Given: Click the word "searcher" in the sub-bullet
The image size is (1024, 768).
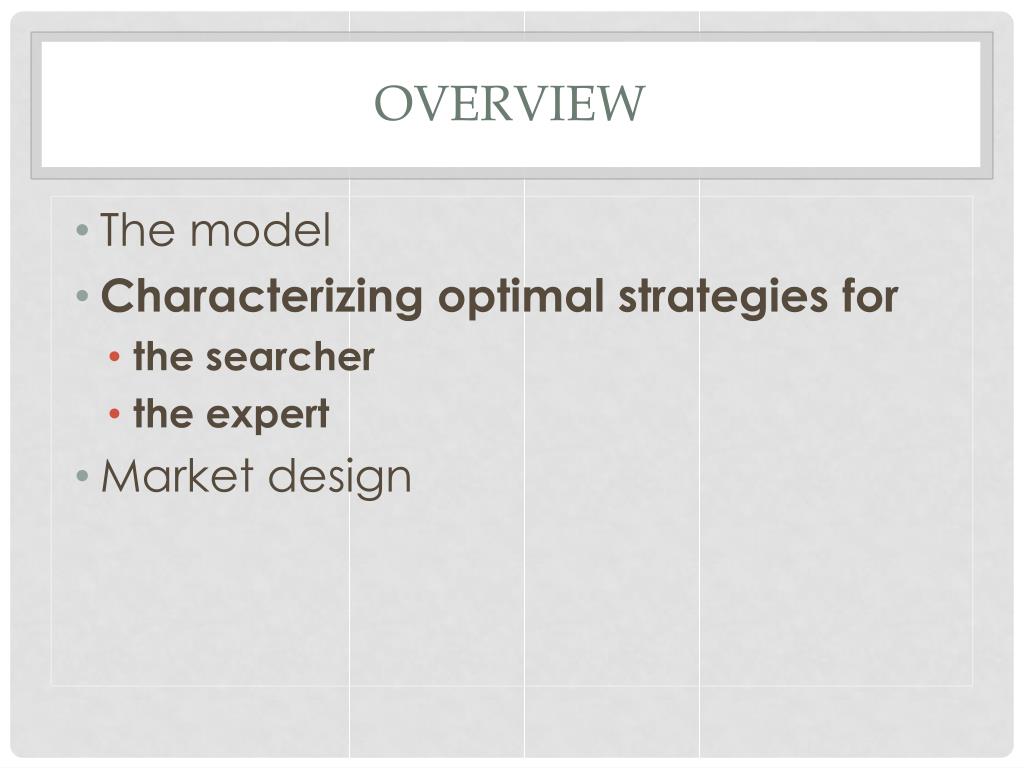Looking at the screenshot, I should tap(290, 357).
